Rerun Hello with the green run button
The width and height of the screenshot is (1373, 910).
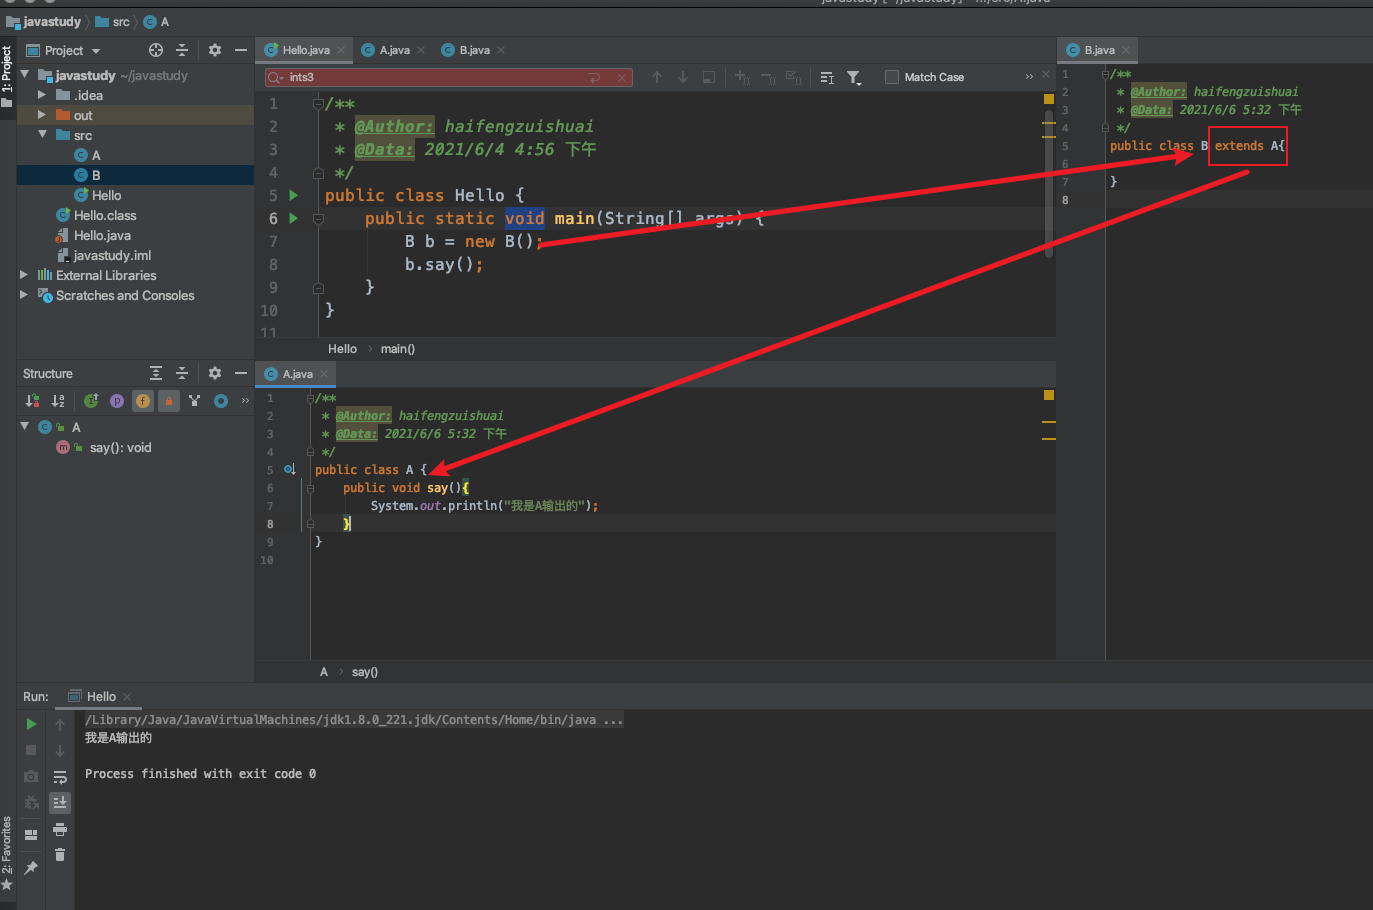point(31,724)
